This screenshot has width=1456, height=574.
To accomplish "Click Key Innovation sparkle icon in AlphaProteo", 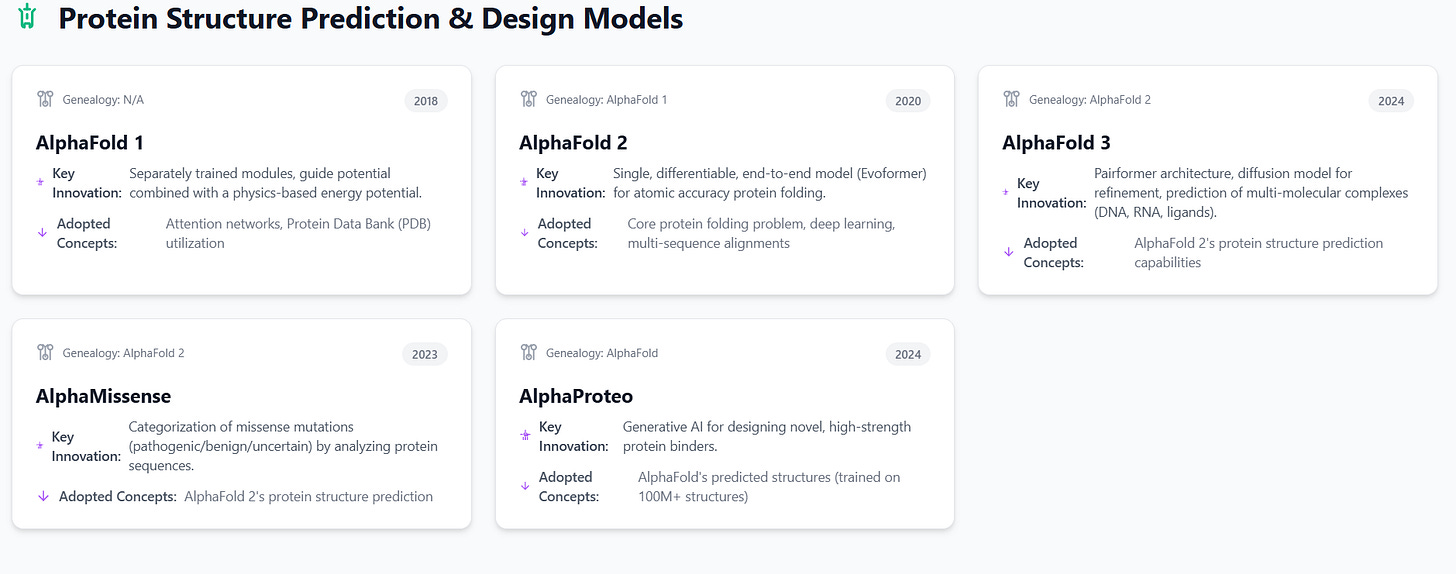I will click(x=525, y=436).
